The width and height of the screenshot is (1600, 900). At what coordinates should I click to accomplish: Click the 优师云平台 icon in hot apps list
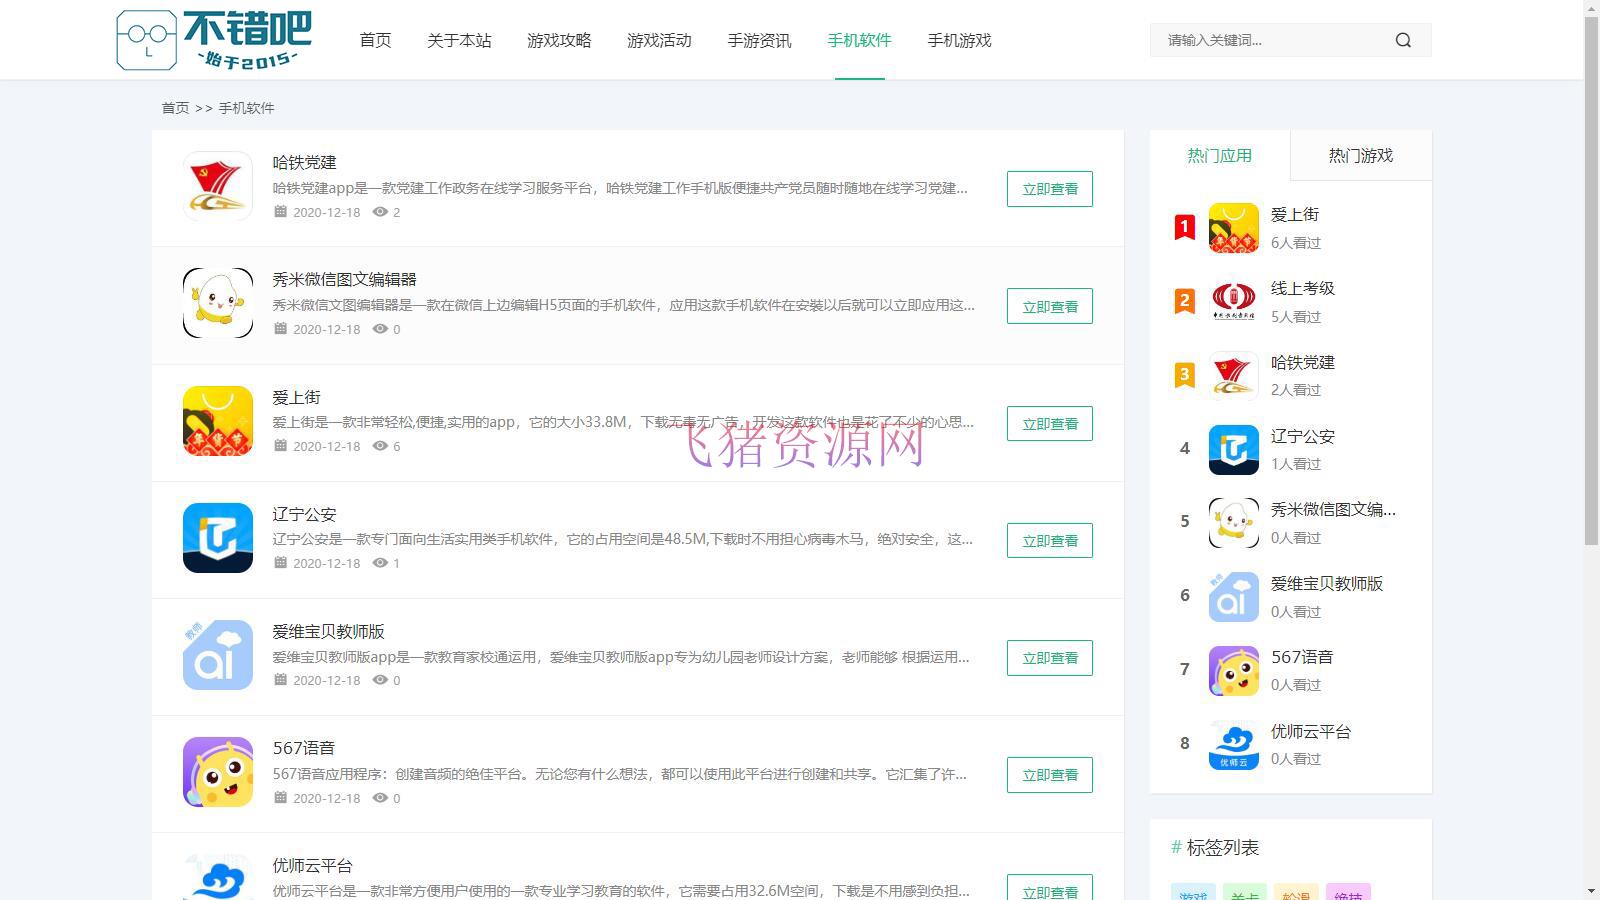click(1233, 744)
